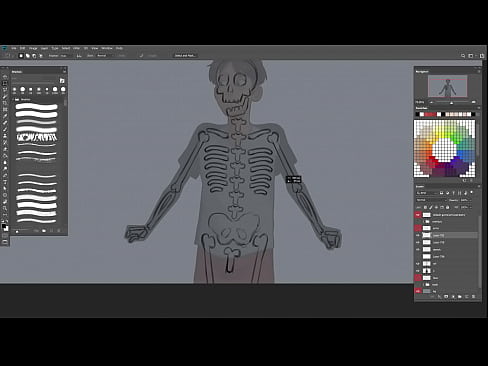Open the layer blend mode dropdown
Image resolution: width=488 pixels, height=366 pixels.
(x=431, y=200)
